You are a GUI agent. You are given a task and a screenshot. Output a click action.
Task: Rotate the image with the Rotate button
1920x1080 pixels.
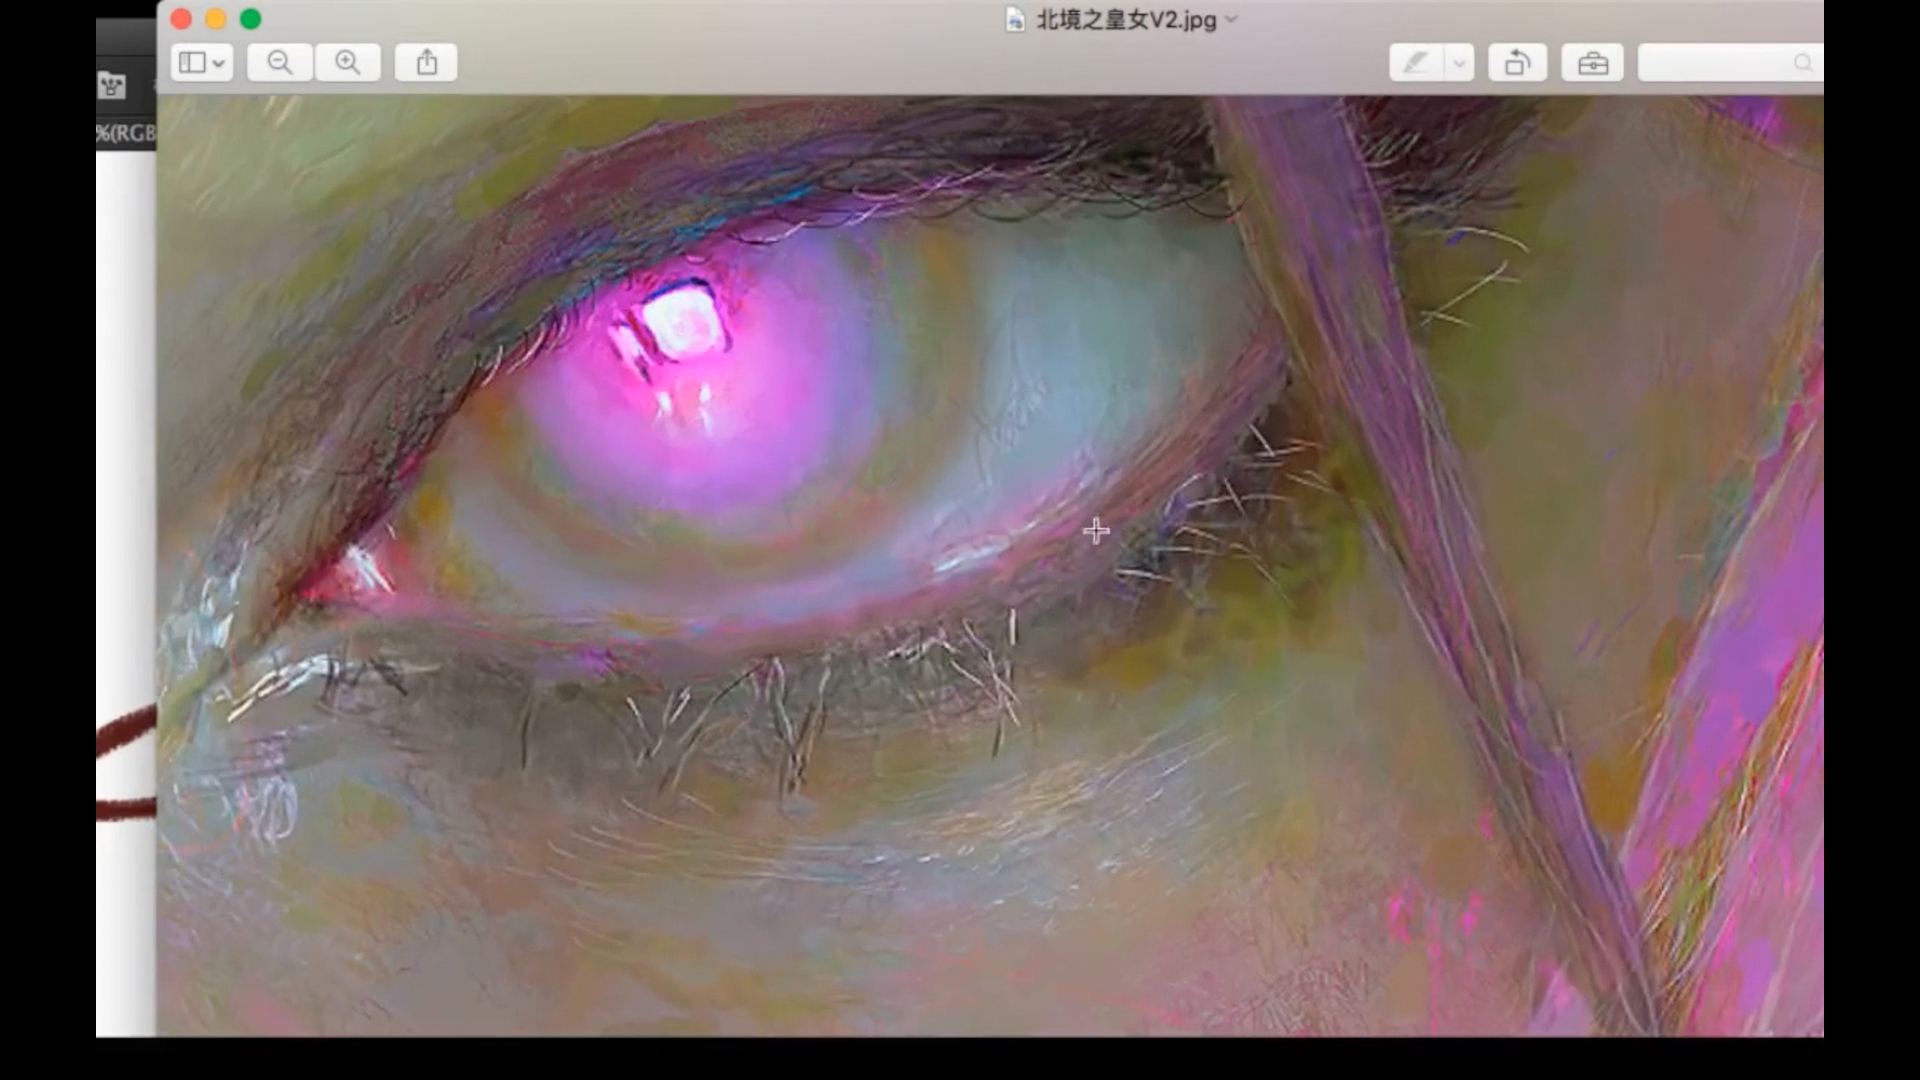coord(1517,63)
